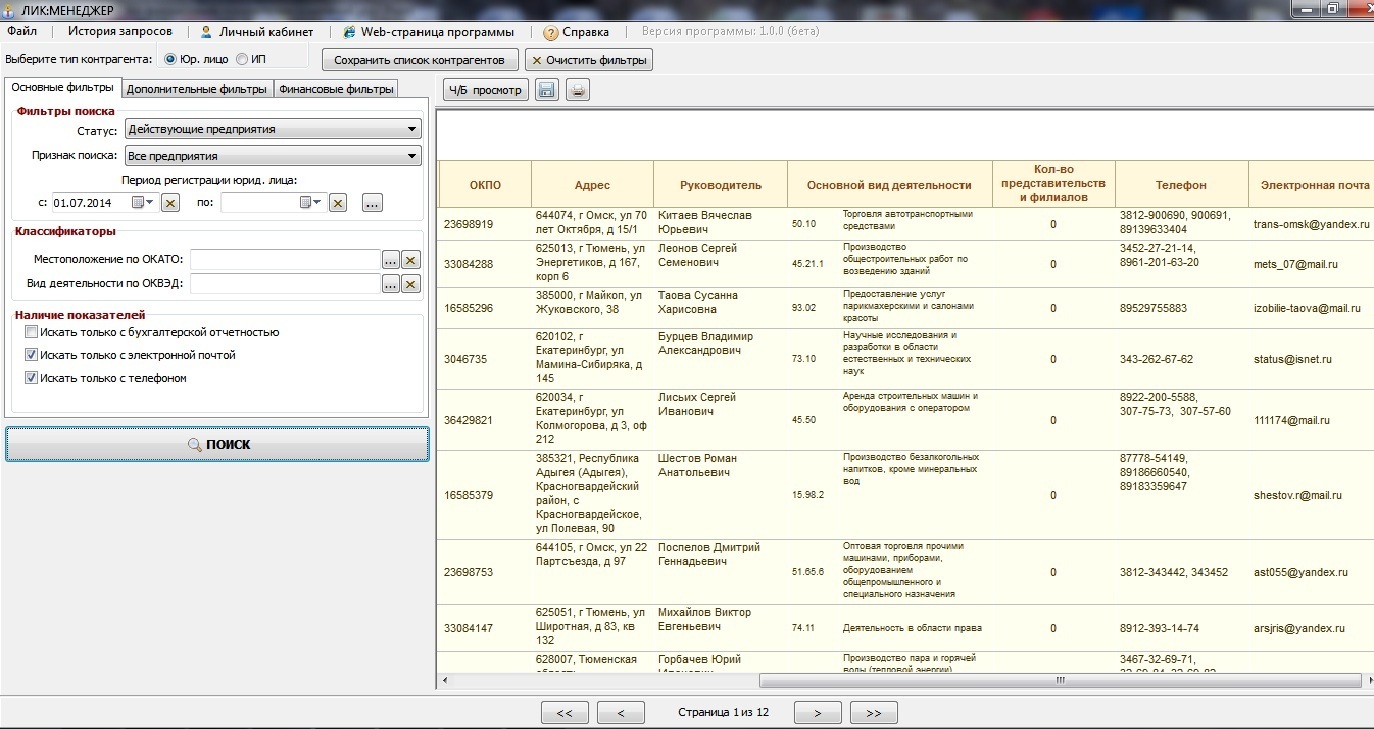Click the save (floppy disk) icon above table

(x=547, y=91)
